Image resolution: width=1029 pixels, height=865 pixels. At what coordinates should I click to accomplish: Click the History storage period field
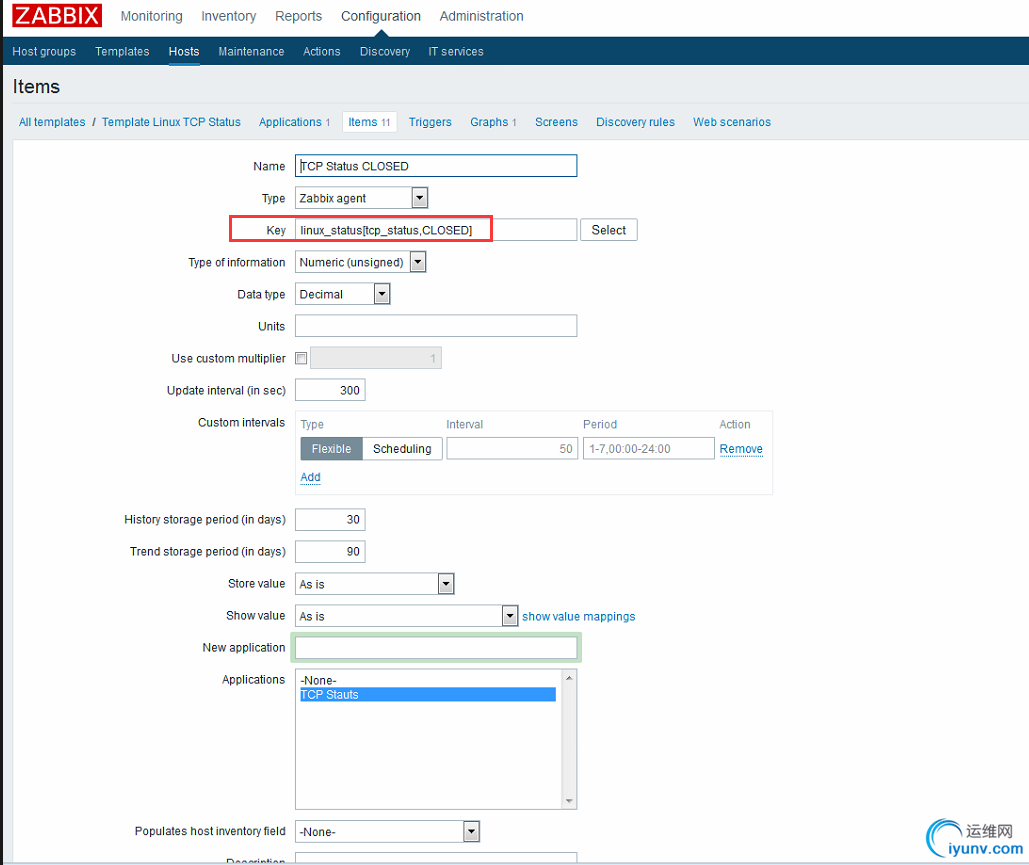(x=330, y=520)
